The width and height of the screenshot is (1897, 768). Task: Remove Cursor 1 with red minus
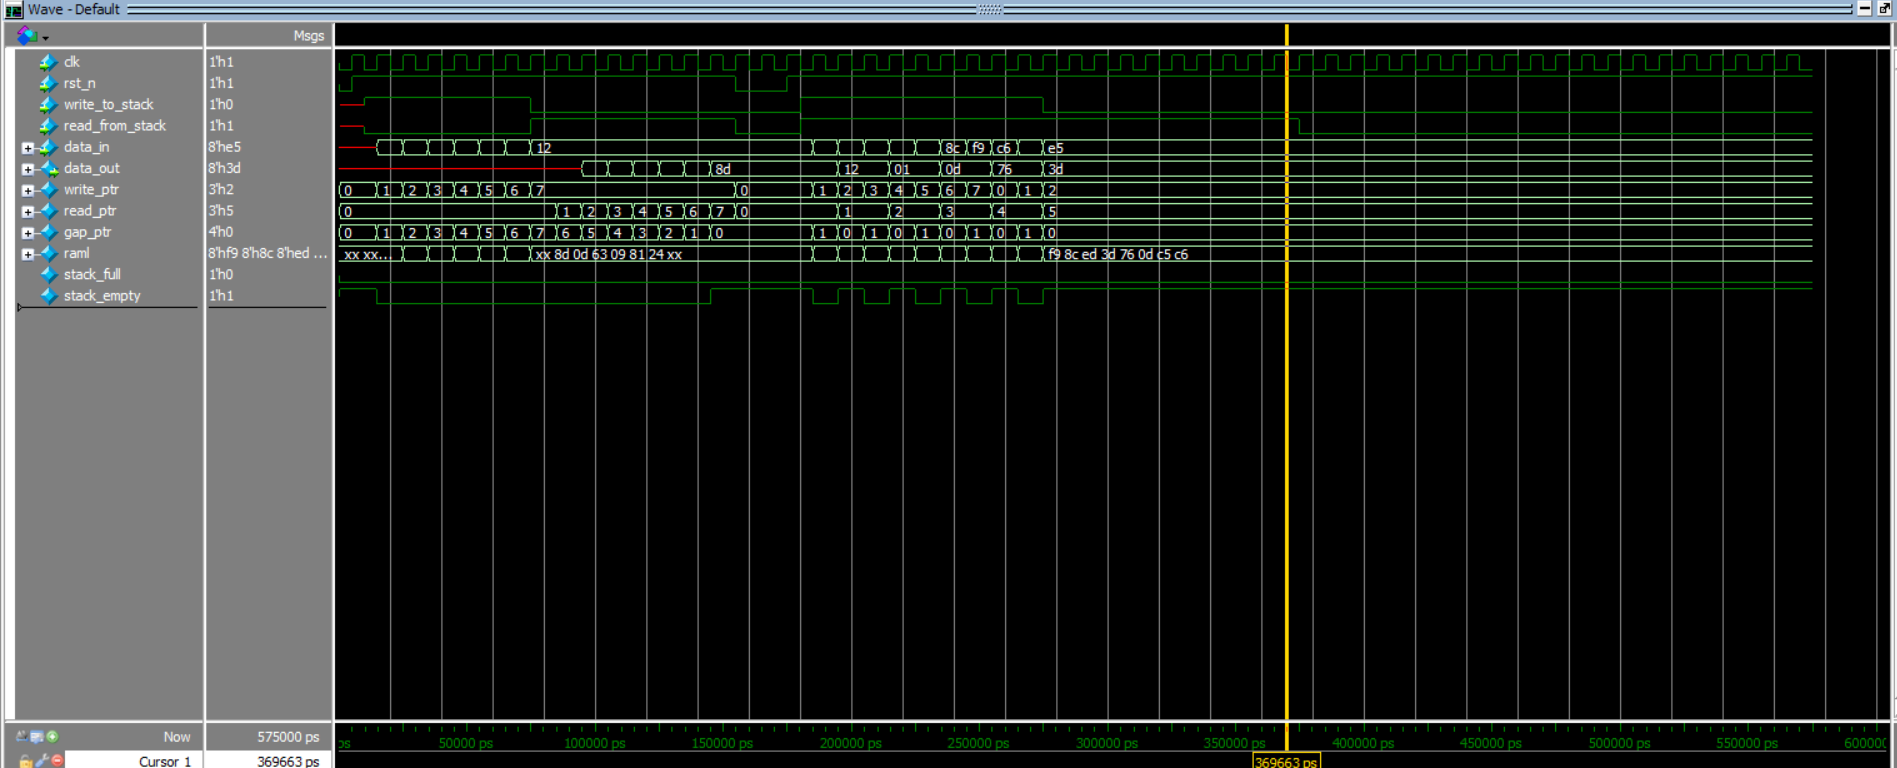click(x=58, y=761)
